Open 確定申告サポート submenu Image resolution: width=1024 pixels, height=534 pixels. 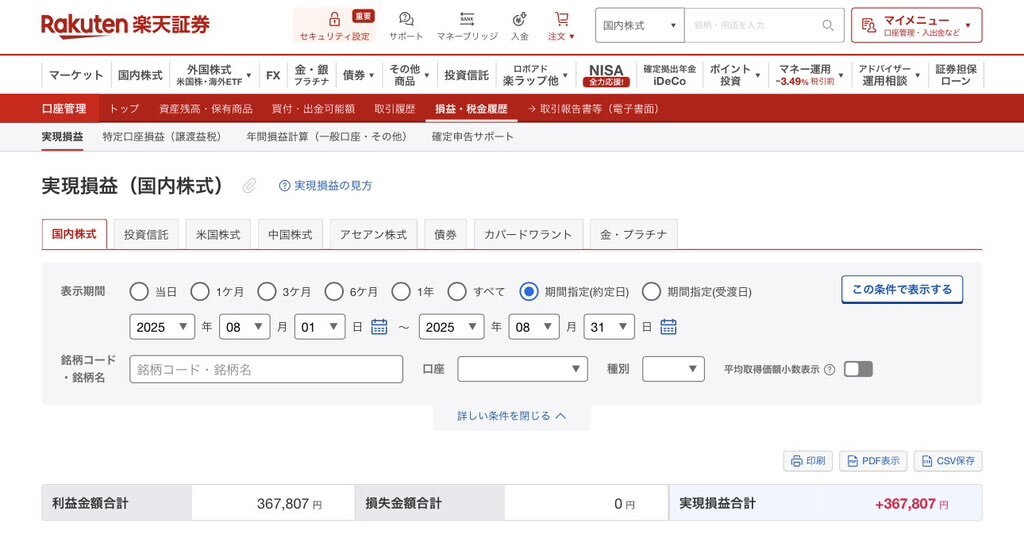[472, 136]
